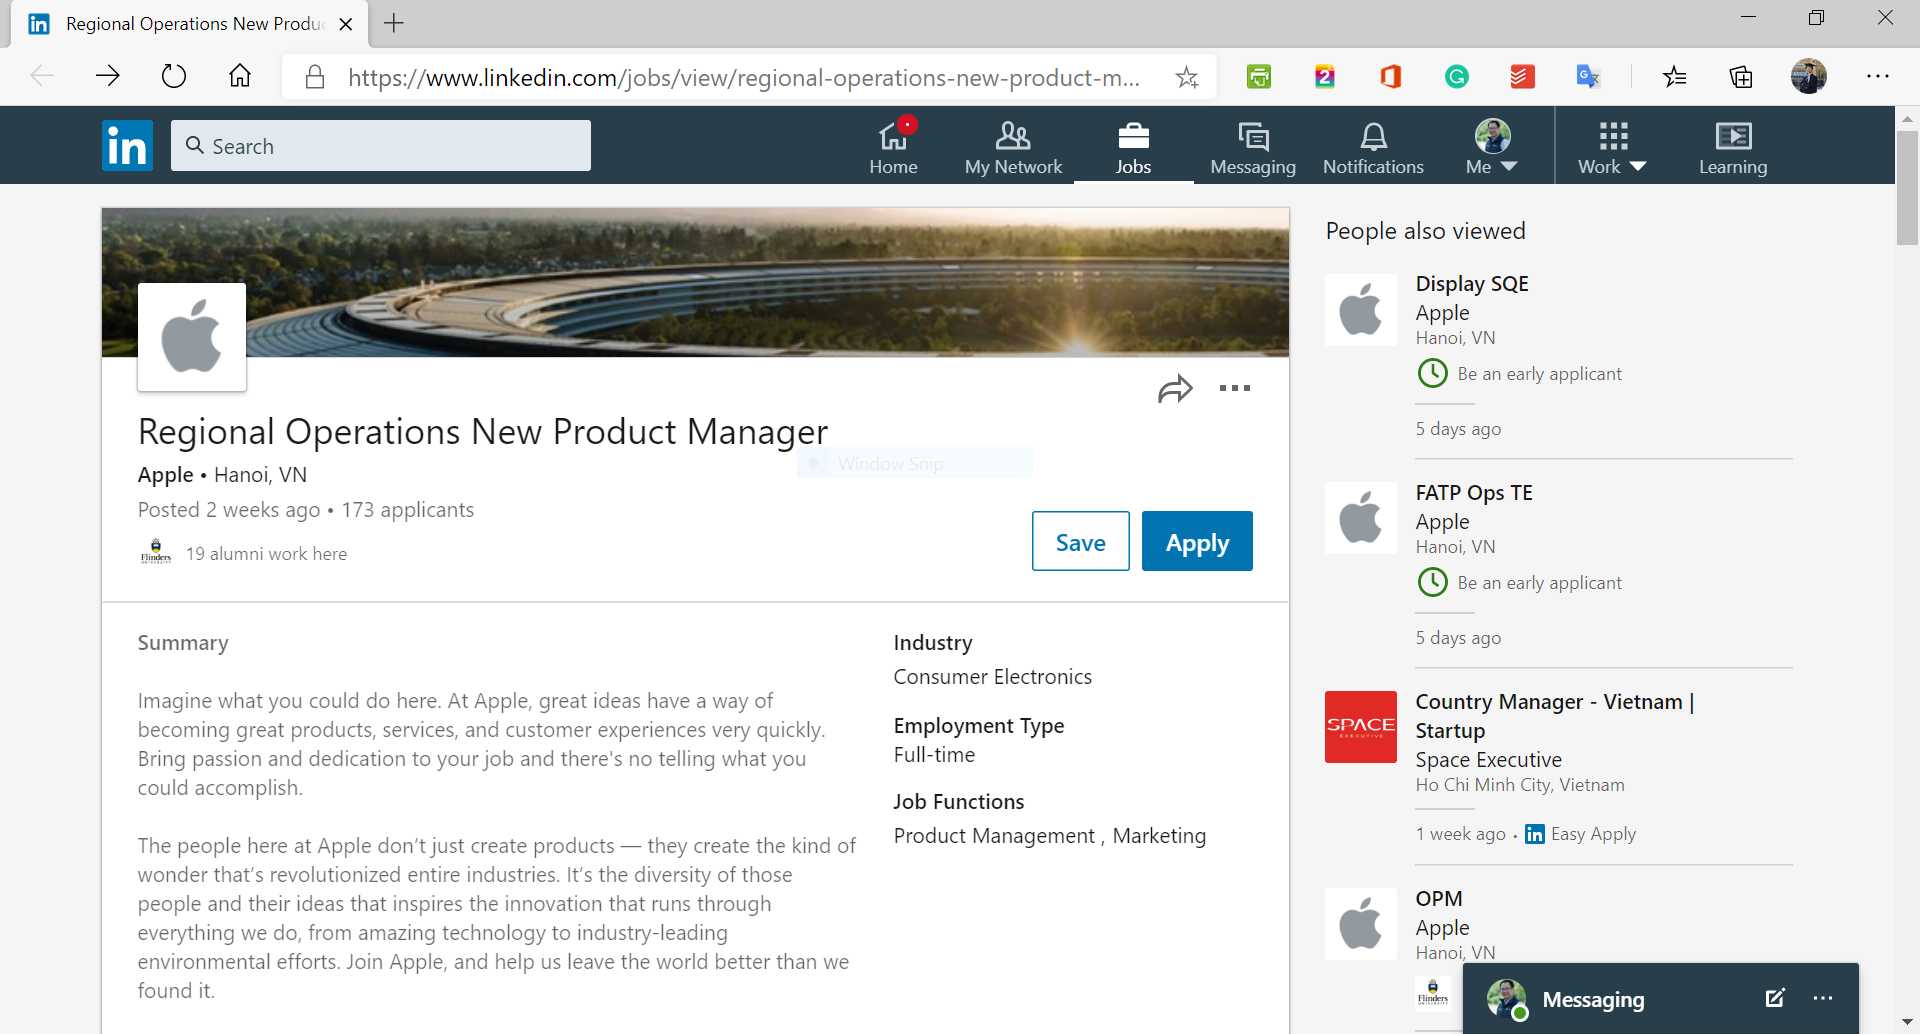This screenshot has height=1034, width=1920.
Task: Open the Google Translate extension icon
Action: (1588, 76)
